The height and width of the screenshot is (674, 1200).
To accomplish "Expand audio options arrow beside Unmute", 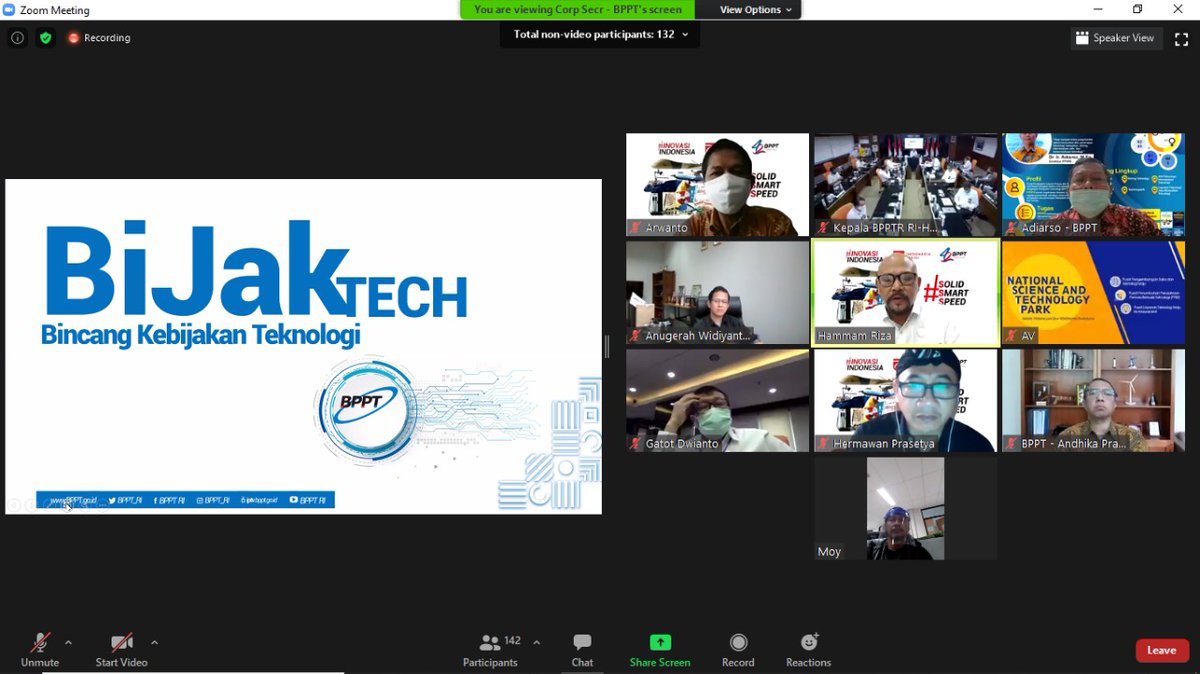I will click(x=68, y=642).
